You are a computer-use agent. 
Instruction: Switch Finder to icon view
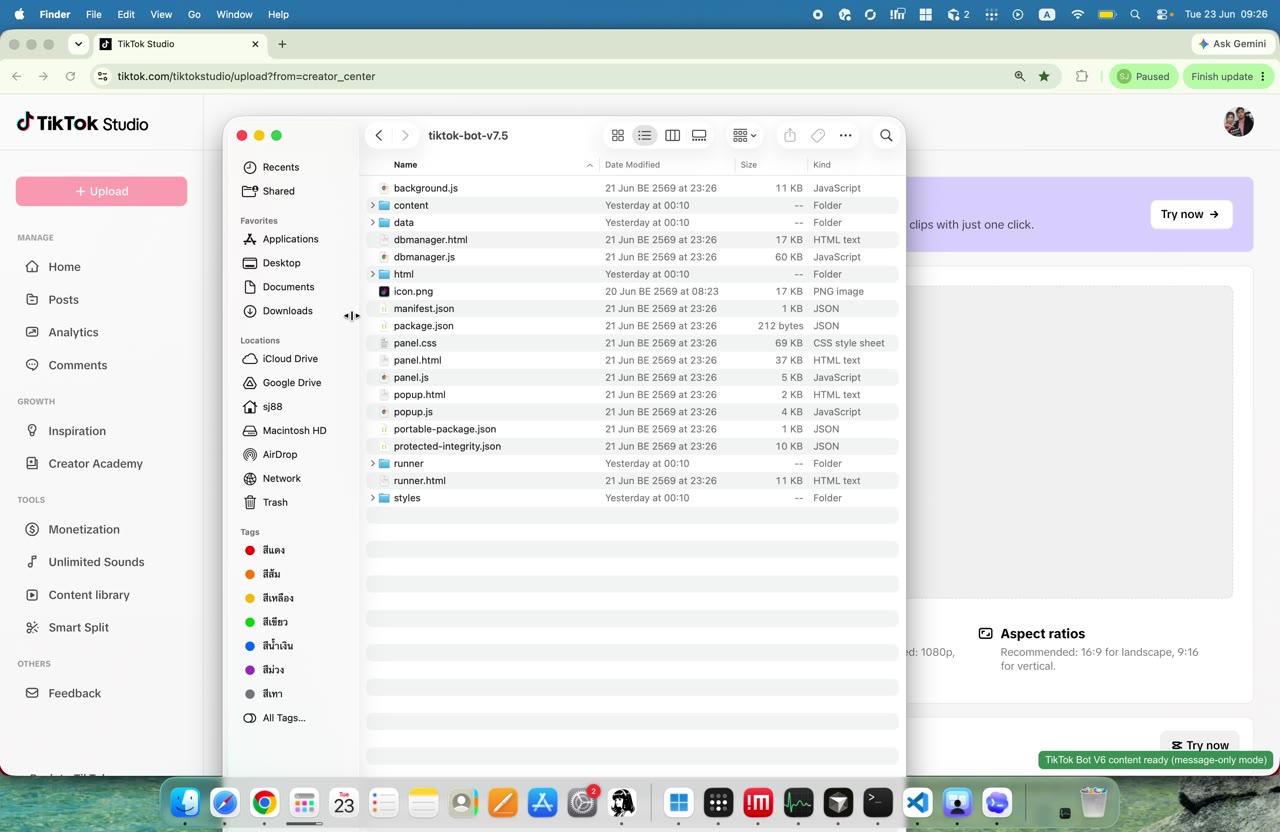click(618, 136)
